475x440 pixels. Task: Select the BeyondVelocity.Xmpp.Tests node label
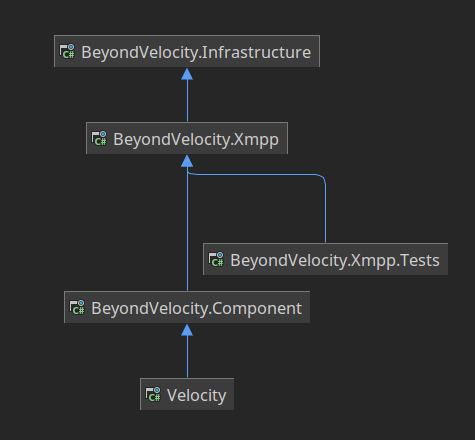(335, 260)
